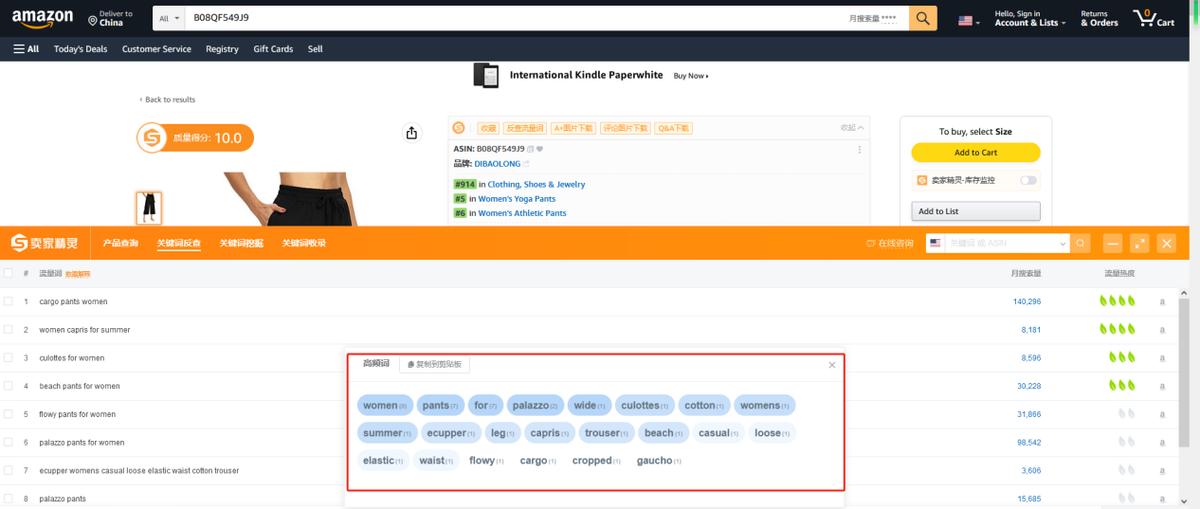This screenshot has width=1200, height=509.
Task: Check the select-all checkbox in table header
Action: coord(8,273)
